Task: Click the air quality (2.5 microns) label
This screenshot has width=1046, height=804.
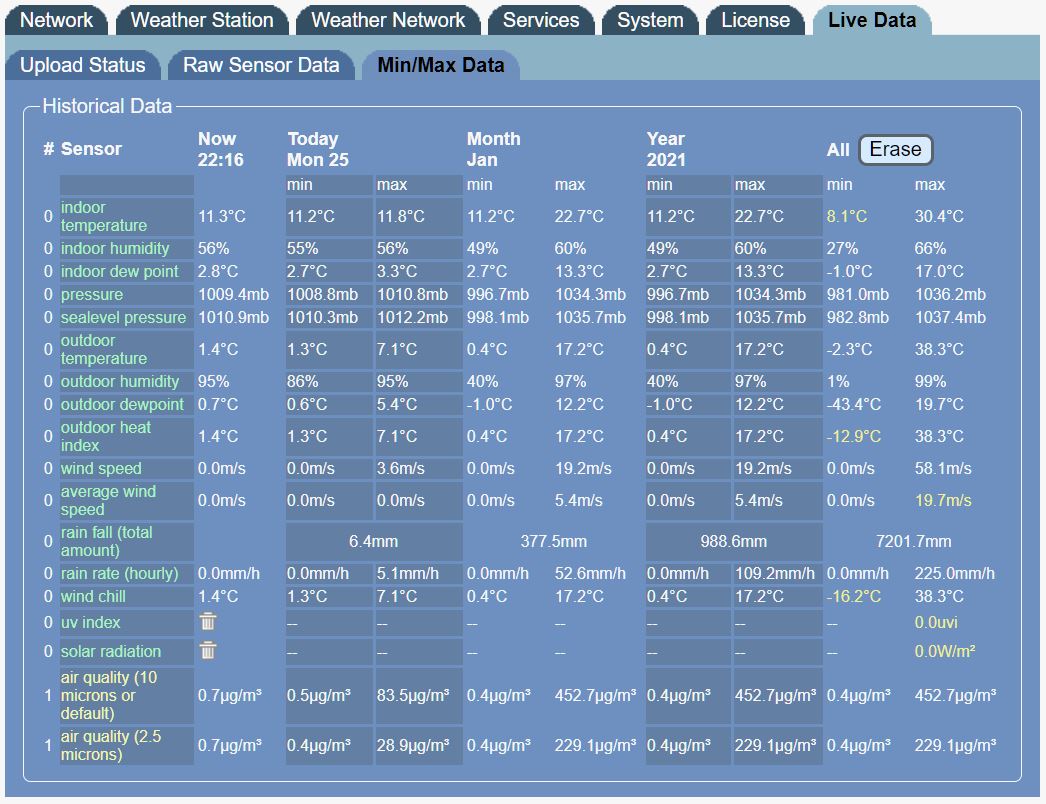Action: click(x=111, y=745)
